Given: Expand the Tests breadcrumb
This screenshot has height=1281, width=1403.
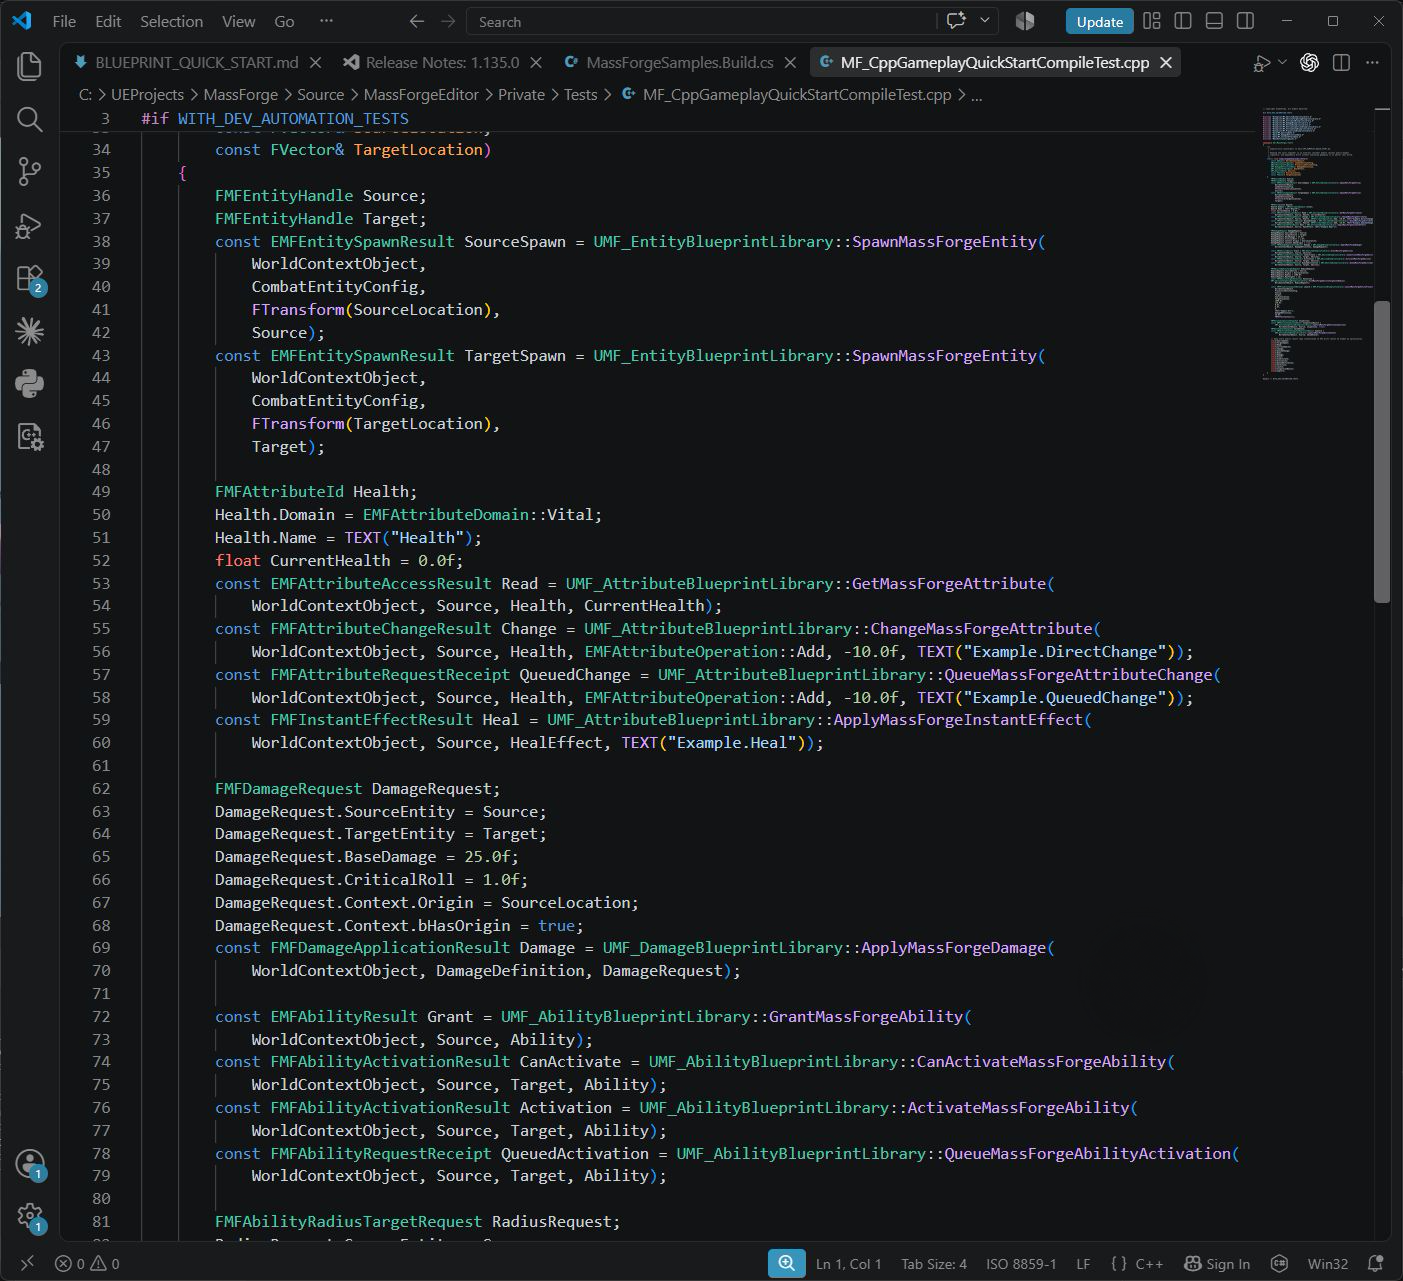Looking at the screenshot, I should (x=580, y=94).
